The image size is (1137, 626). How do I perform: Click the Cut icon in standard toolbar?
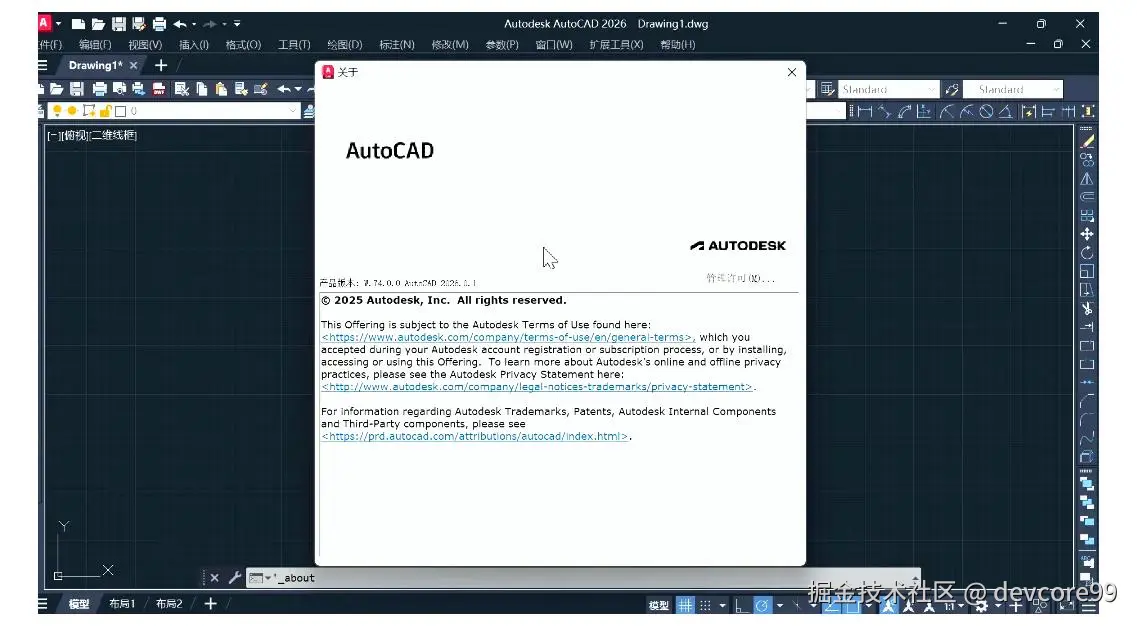(x=182, y=89)
